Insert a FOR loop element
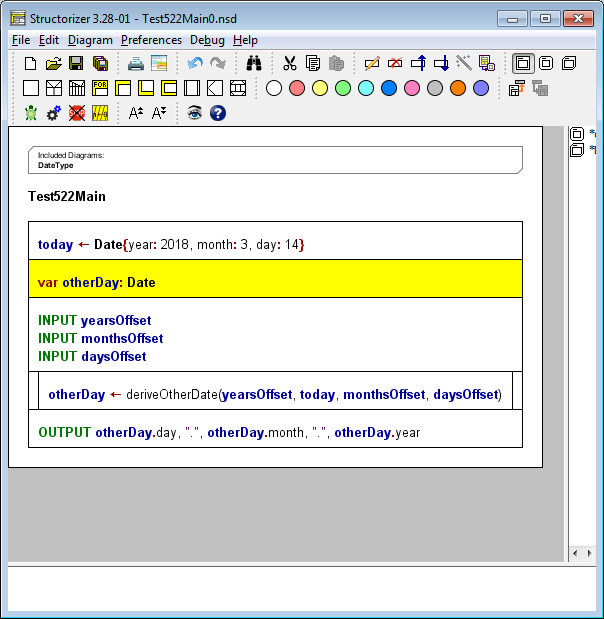Screen dimensions: 604x619 (100, 88)
